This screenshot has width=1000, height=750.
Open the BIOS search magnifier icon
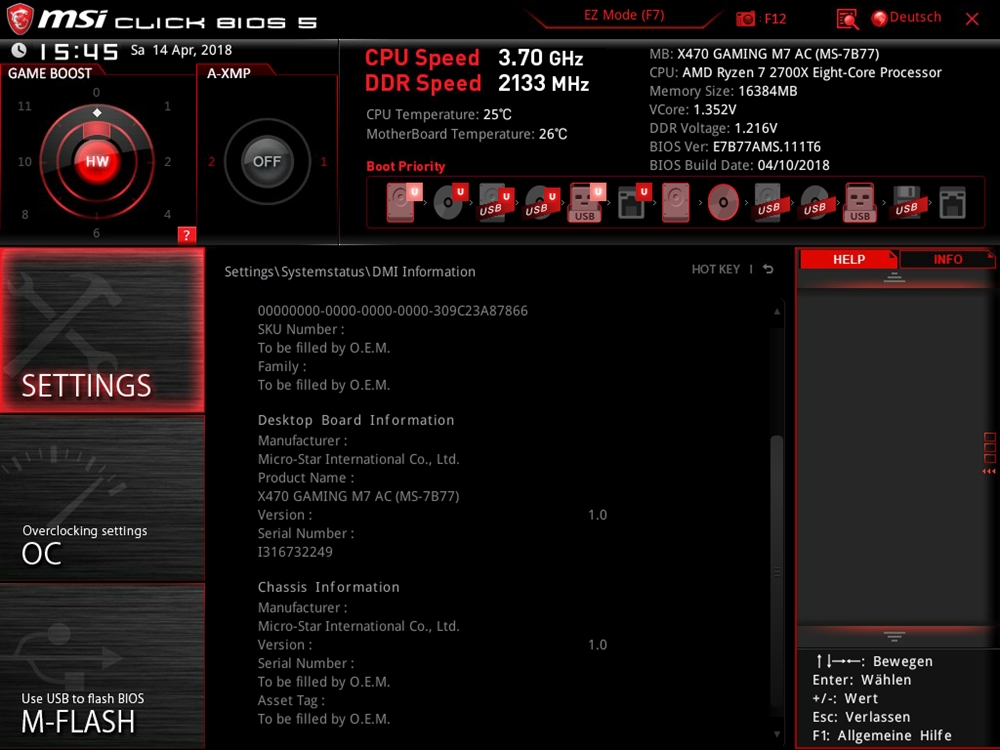click(847, 19)
